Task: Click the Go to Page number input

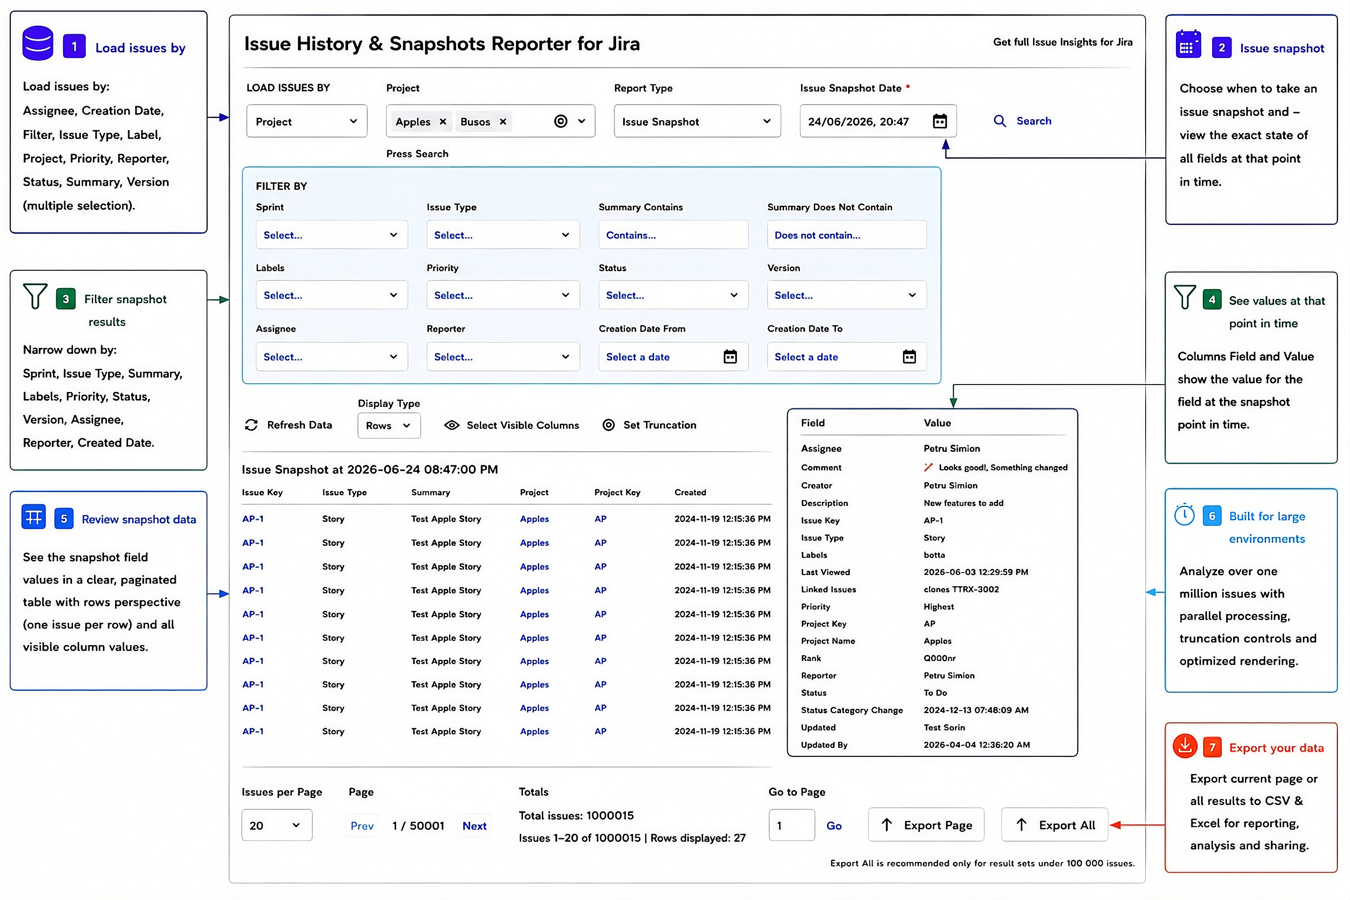Action: click(x=792, y=825)
